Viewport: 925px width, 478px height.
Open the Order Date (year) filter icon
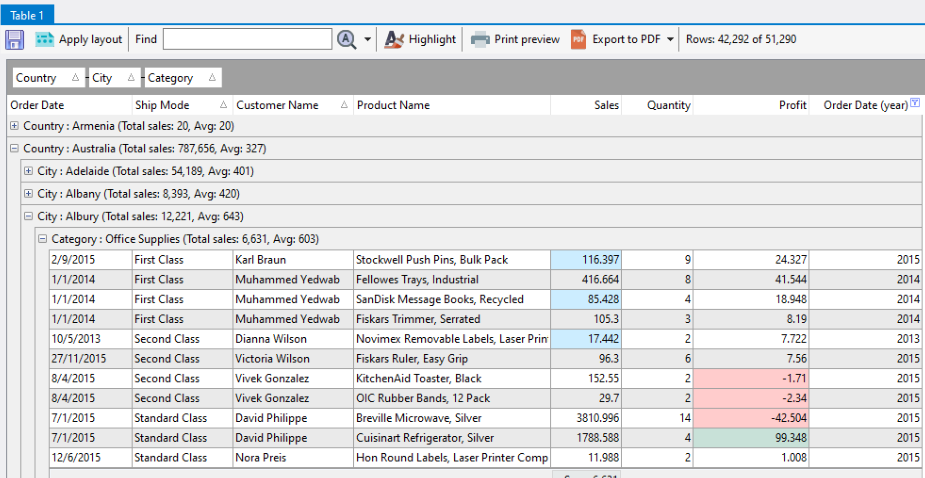pyautogui.click(x=915, y=104)
